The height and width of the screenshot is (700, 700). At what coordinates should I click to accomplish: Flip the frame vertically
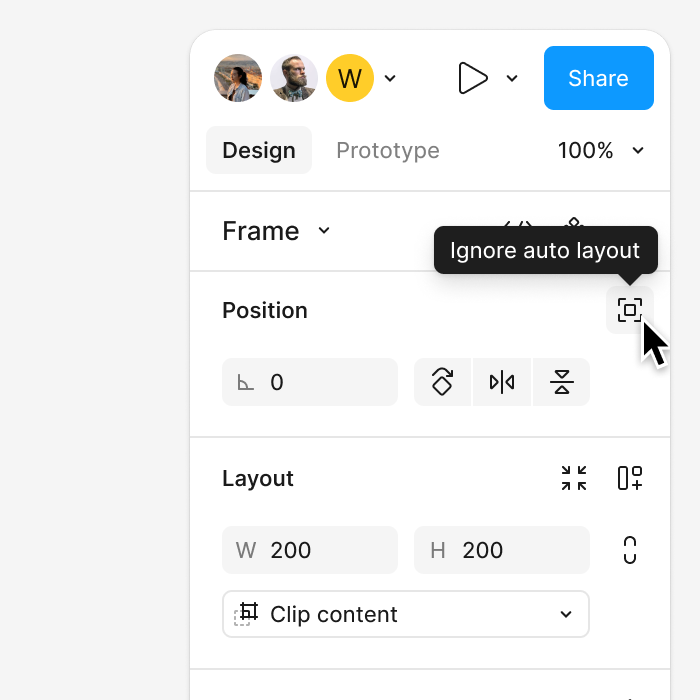(562, 382)
